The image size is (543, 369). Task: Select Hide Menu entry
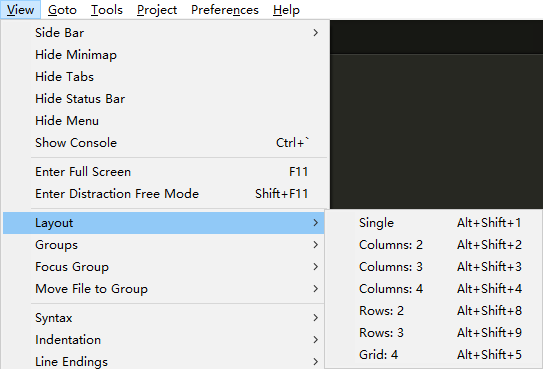pyautogui.click(x=165, y=121)
